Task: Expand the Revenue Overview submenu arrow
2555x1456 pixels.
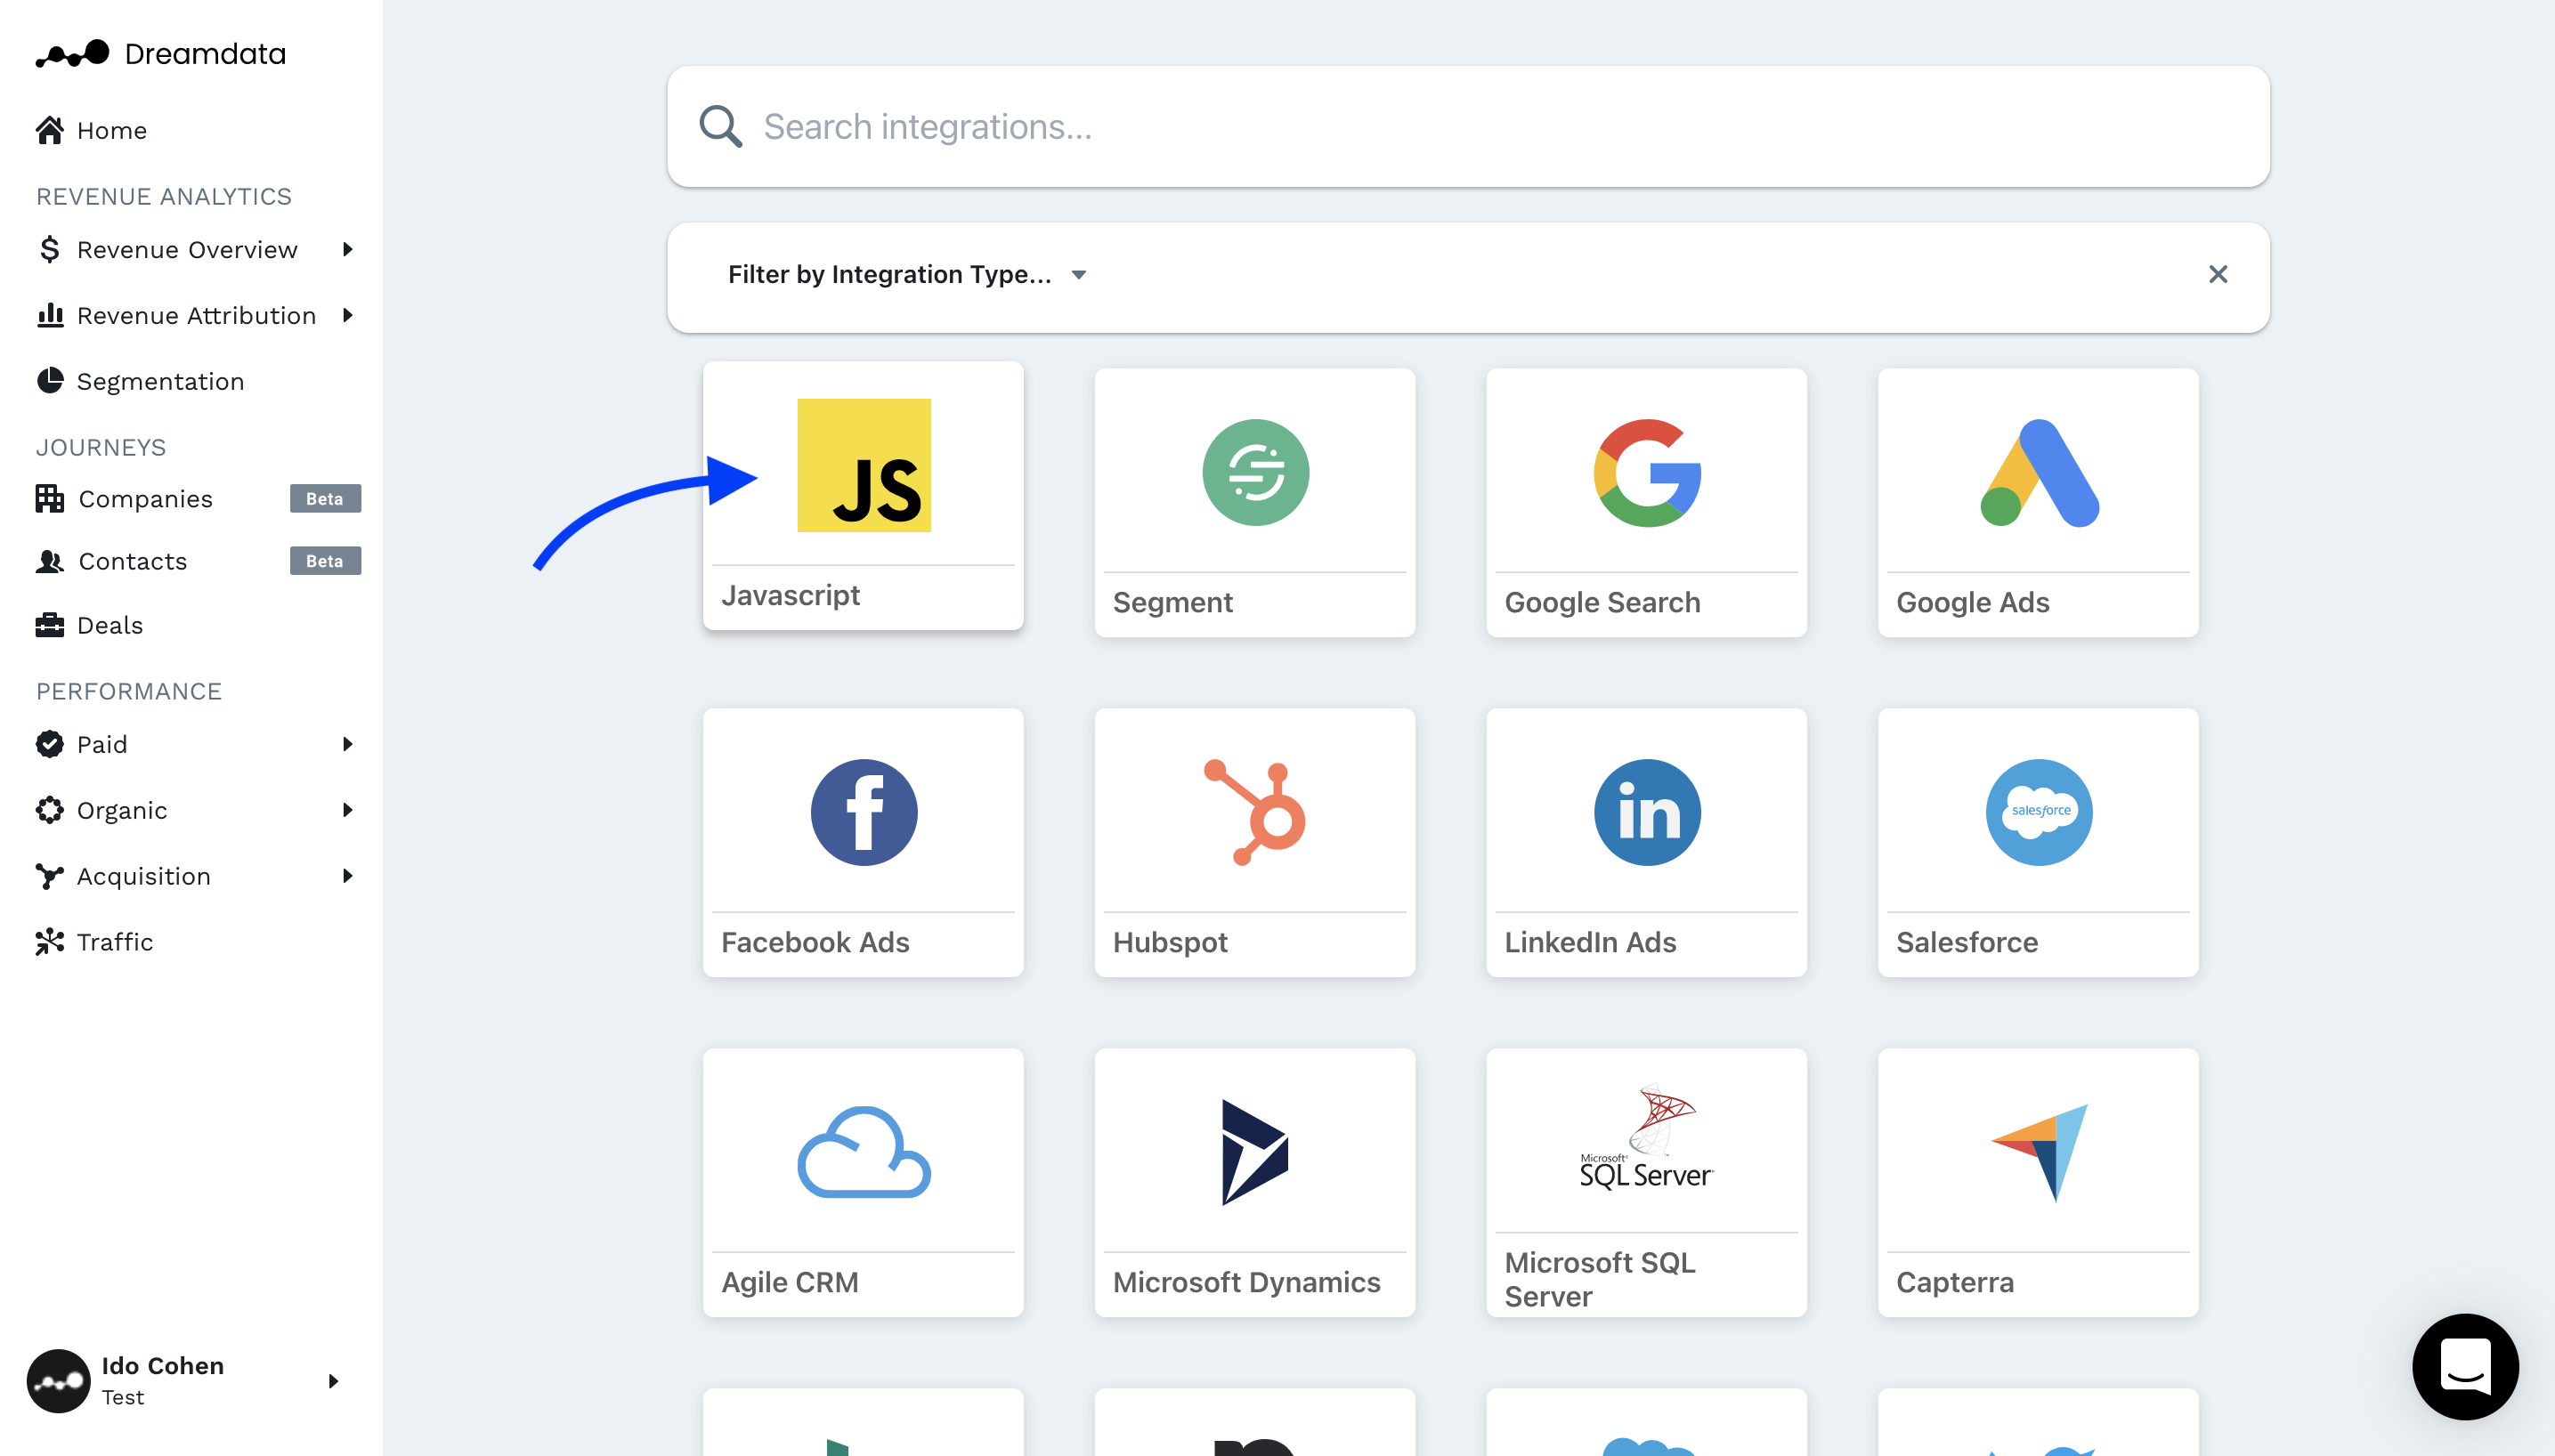Action: tap(348, 249)
